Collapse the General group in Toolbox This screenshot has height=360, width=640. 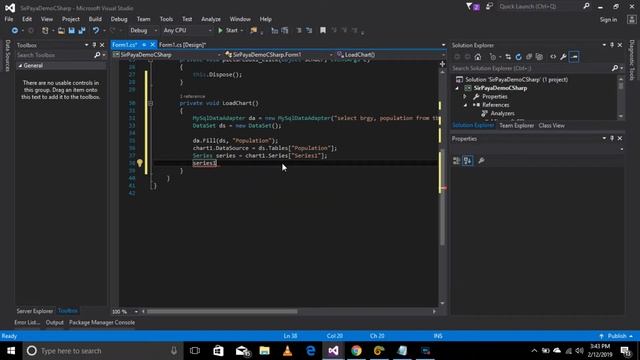[20, 66]
